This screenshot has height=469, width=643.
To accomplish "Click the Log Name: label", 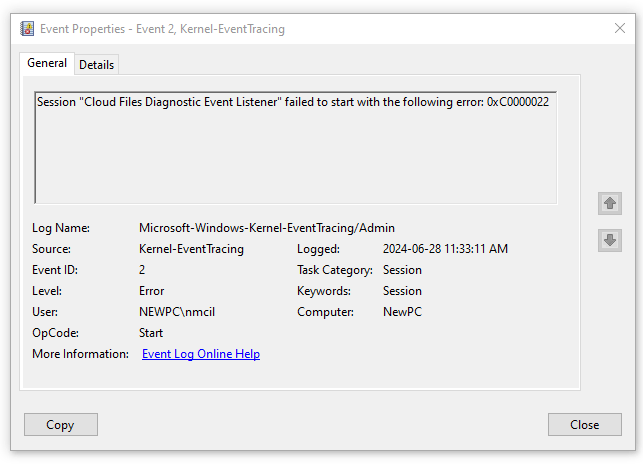I will 61,228.
